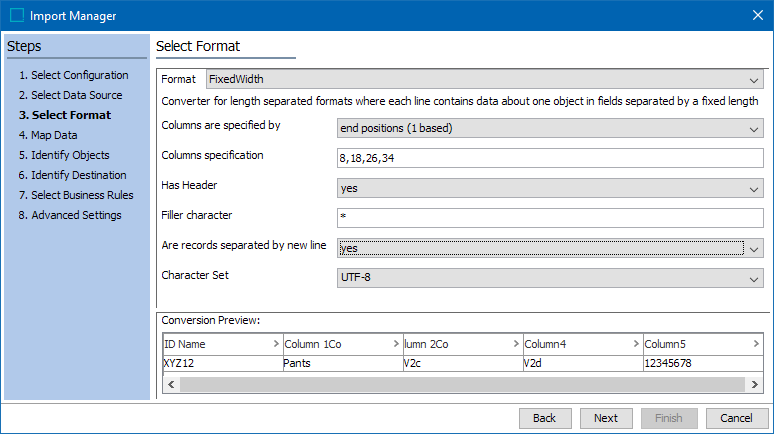Image resolution: width=774 pixels, height=434 pixels.
Task: Expand 'Are records separated by new line' dropdown
Action: (754, 248)
